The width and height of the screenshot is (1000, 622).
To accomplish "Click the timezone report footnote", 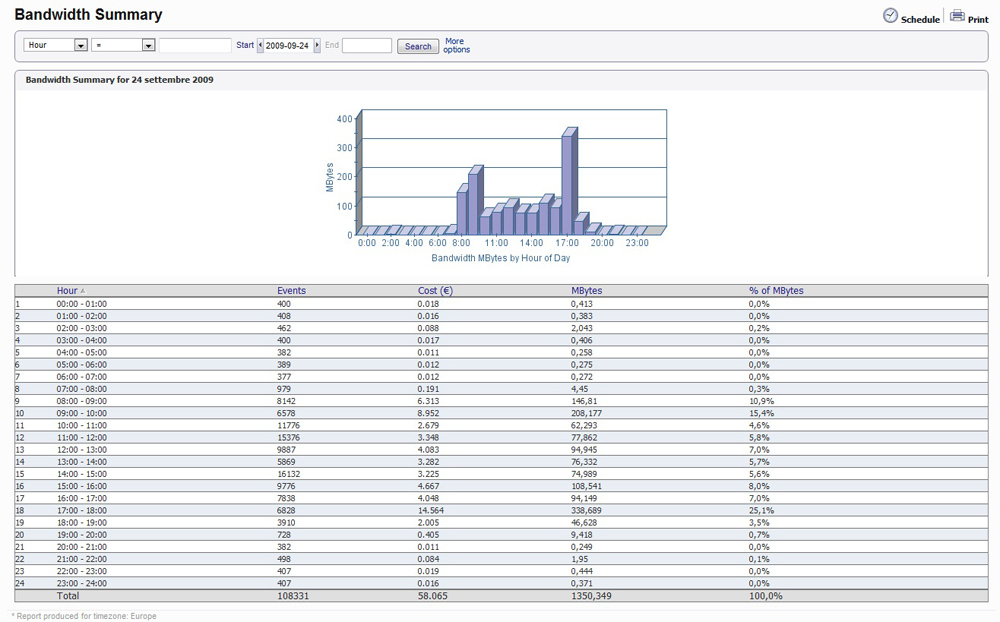I will click(84, 616).
